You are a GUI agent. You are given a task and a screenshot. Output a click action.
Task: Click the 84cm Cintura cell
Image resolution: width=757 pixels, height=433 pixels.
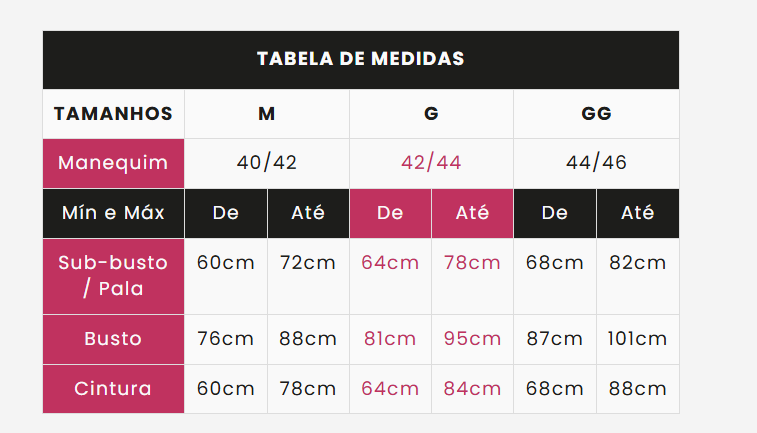coord(472,389)
